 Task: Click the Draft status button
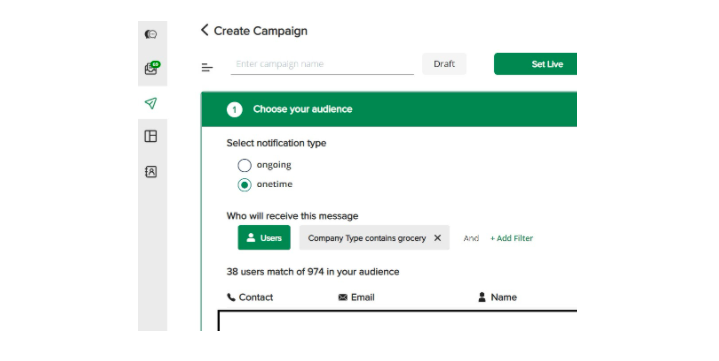pos(444,64)
